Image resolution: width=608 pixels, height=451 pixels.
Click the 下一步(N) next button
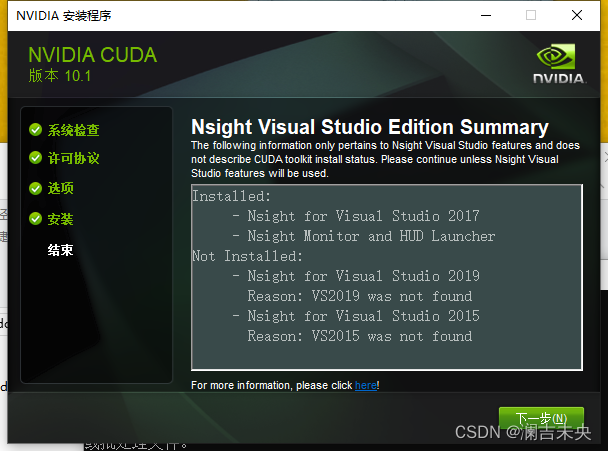[541, 418]
